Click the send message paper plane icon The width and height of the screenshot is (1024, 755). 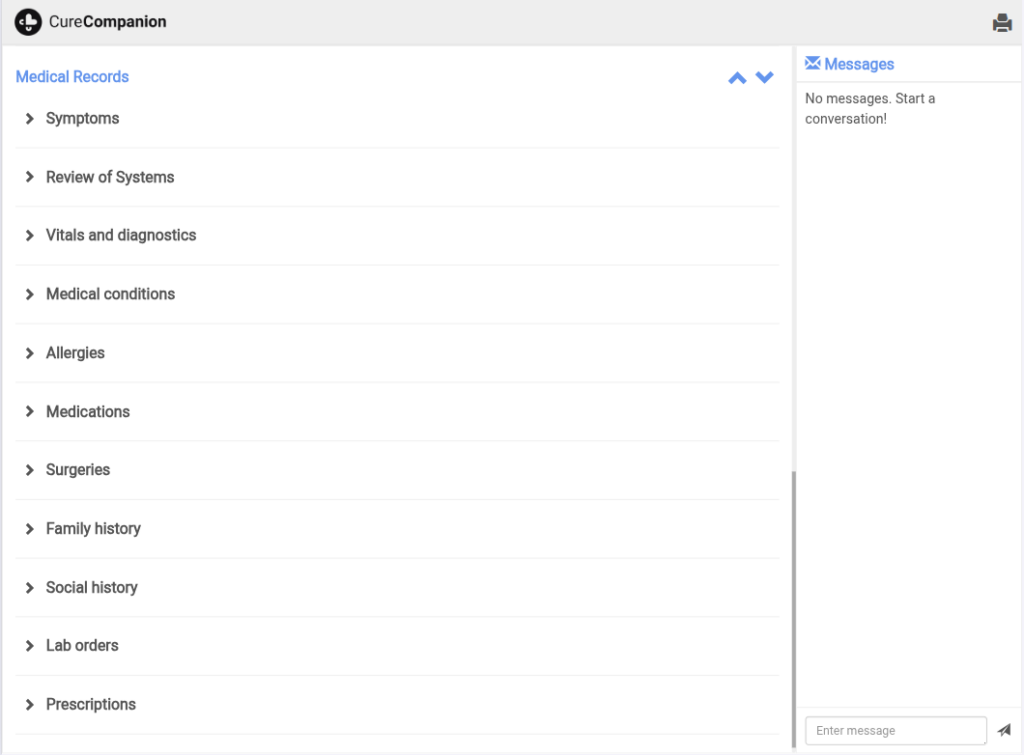coord(1004,730)
